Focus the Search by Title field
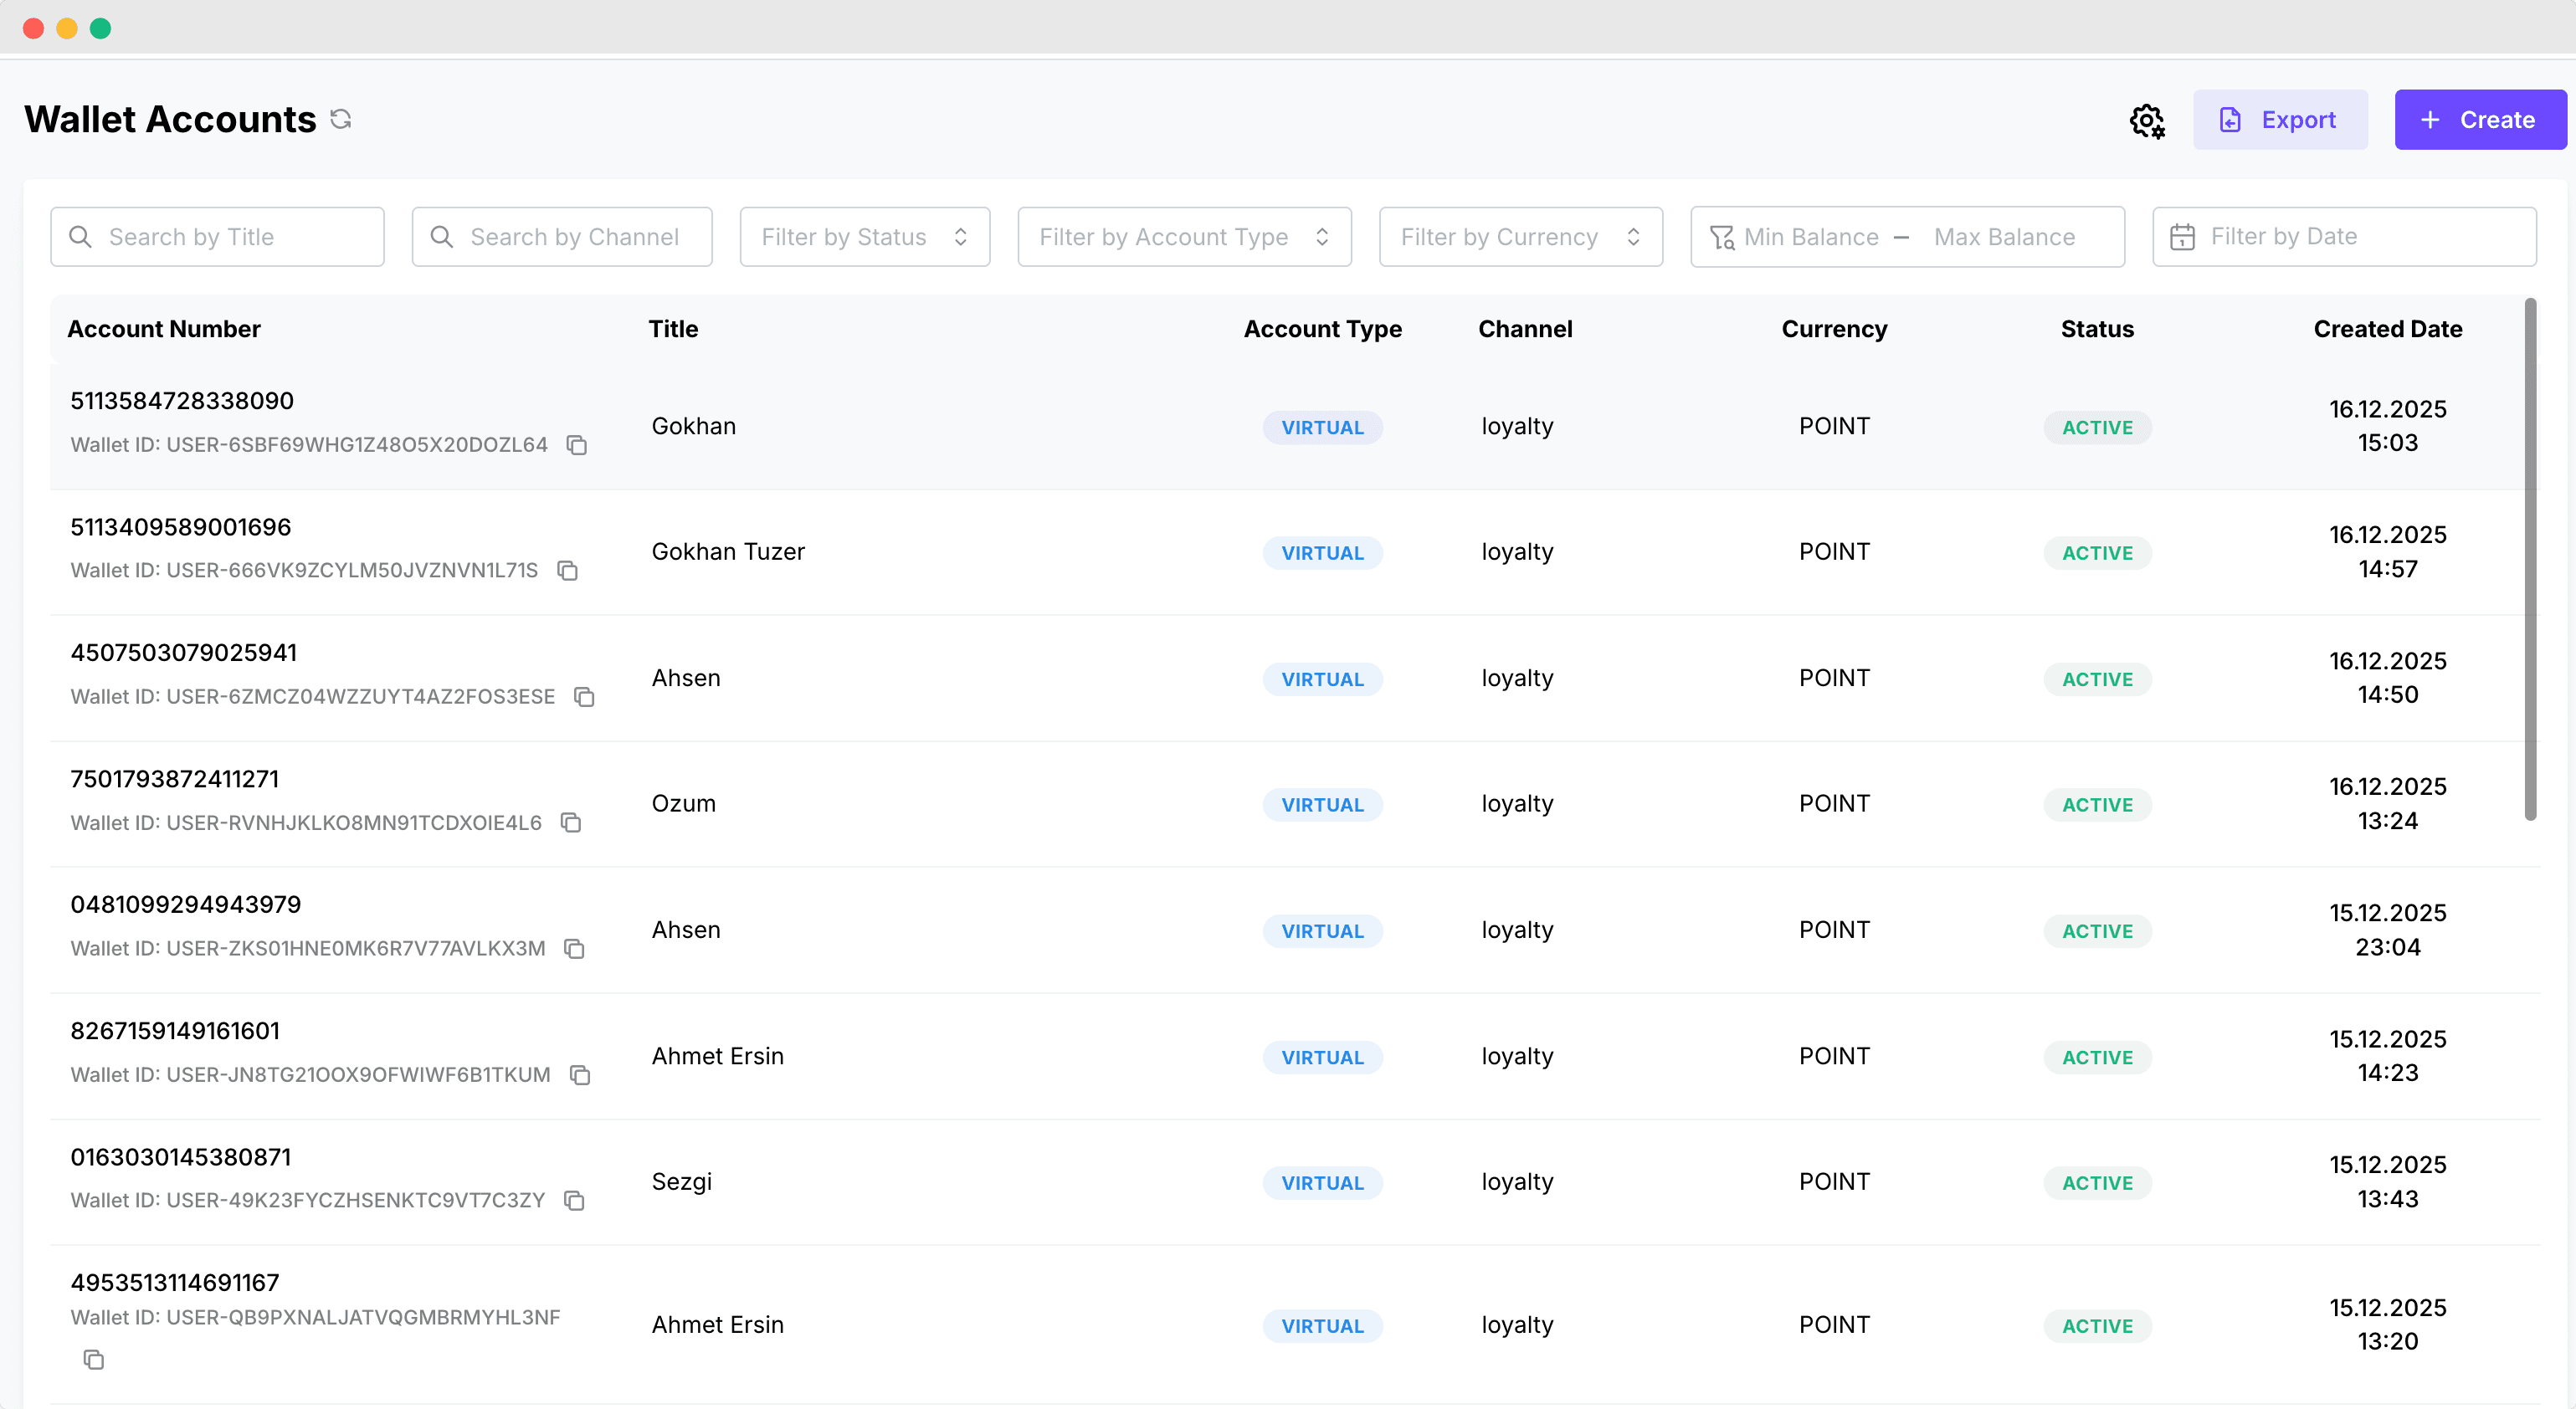 [x=218, y=237]
